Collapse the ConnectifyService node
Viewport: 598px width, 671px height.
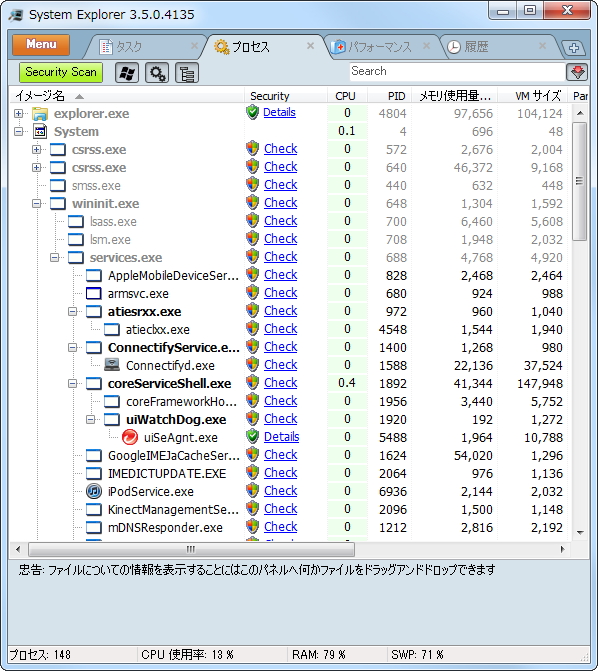point(72,347)
